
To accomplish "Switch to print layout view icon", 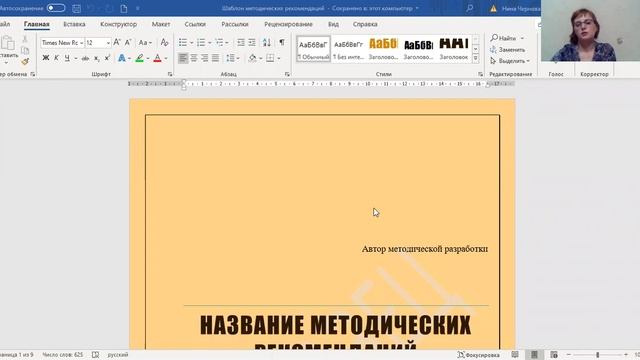I will [534, 355].
